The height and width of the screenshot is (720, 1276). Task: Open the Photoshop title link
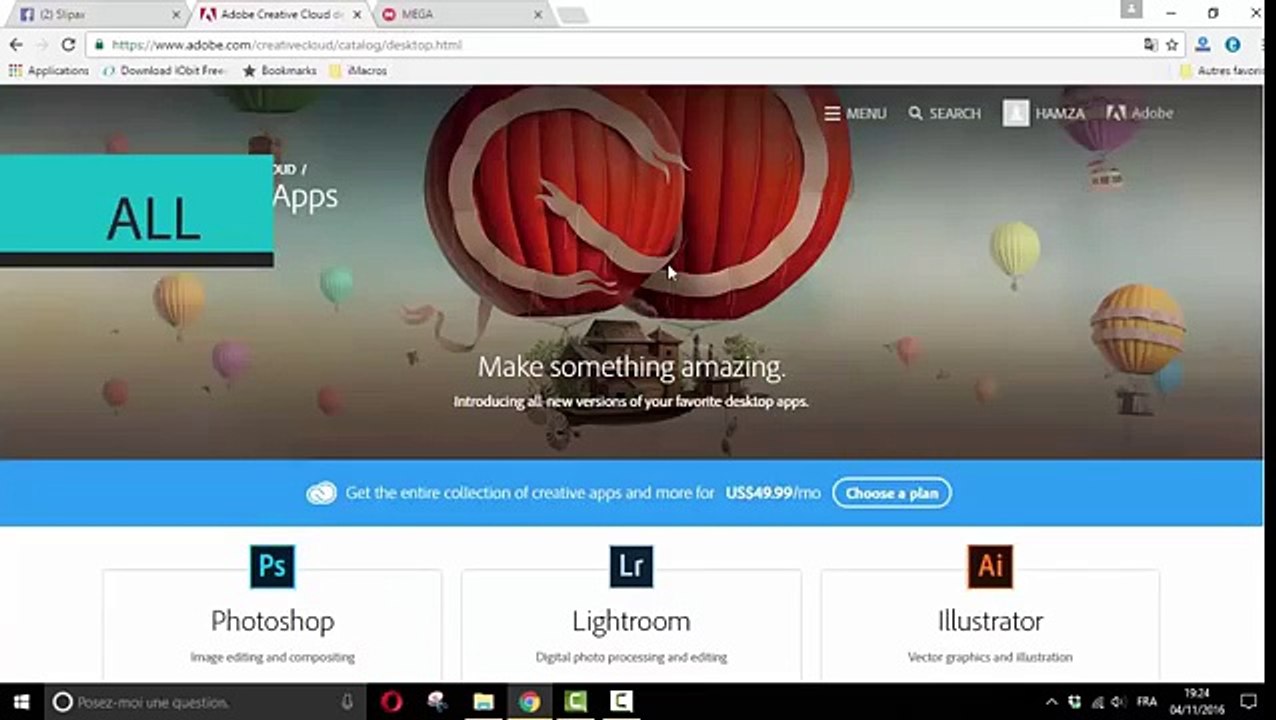click(x=272, y=621)
